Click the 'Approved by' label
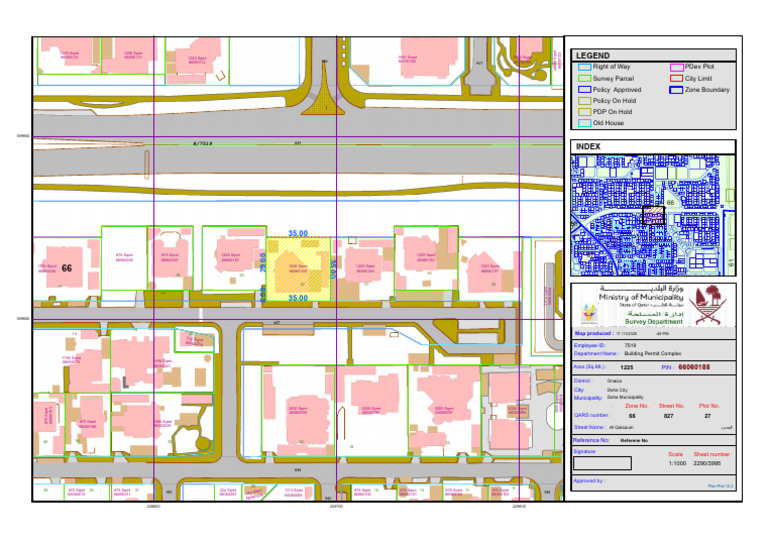Viewport: 768px width, 543px height. click(589, 481)
